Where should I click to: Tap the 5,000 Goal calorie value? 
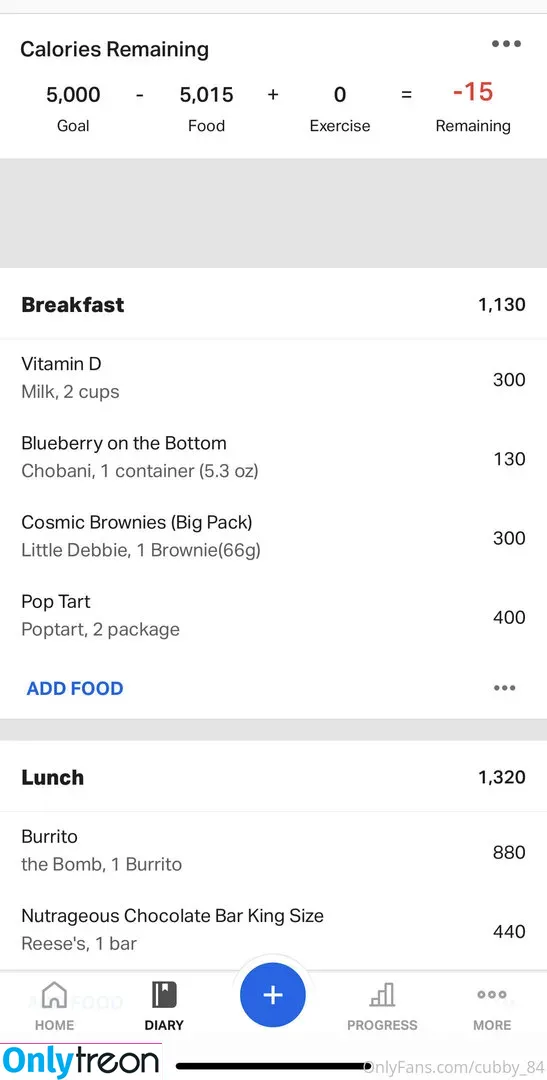coord(73,94)
